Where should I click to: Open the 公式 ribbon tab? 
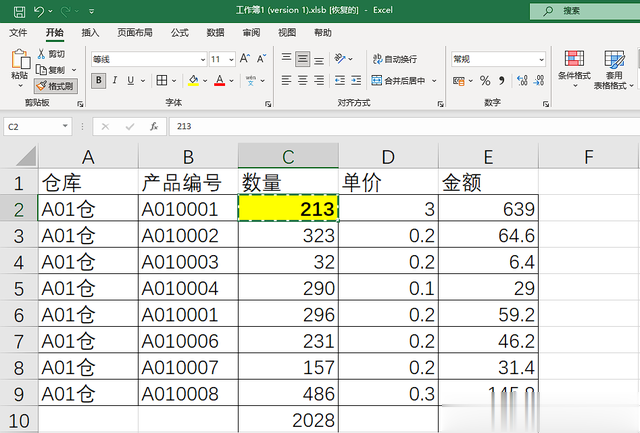pyautogui.click(x=180, y=33)
